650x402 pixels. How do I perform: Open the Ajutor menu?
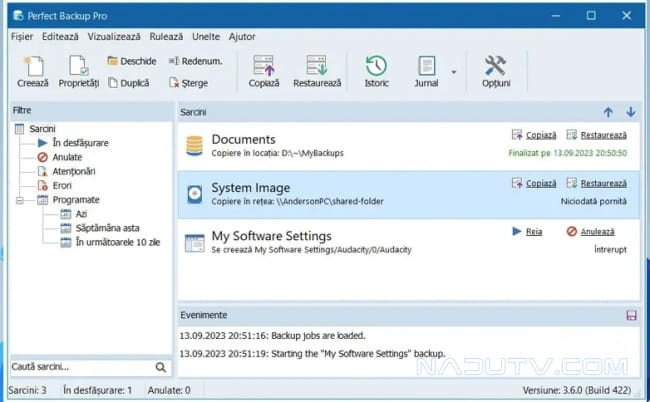click(x=242, y=36)
